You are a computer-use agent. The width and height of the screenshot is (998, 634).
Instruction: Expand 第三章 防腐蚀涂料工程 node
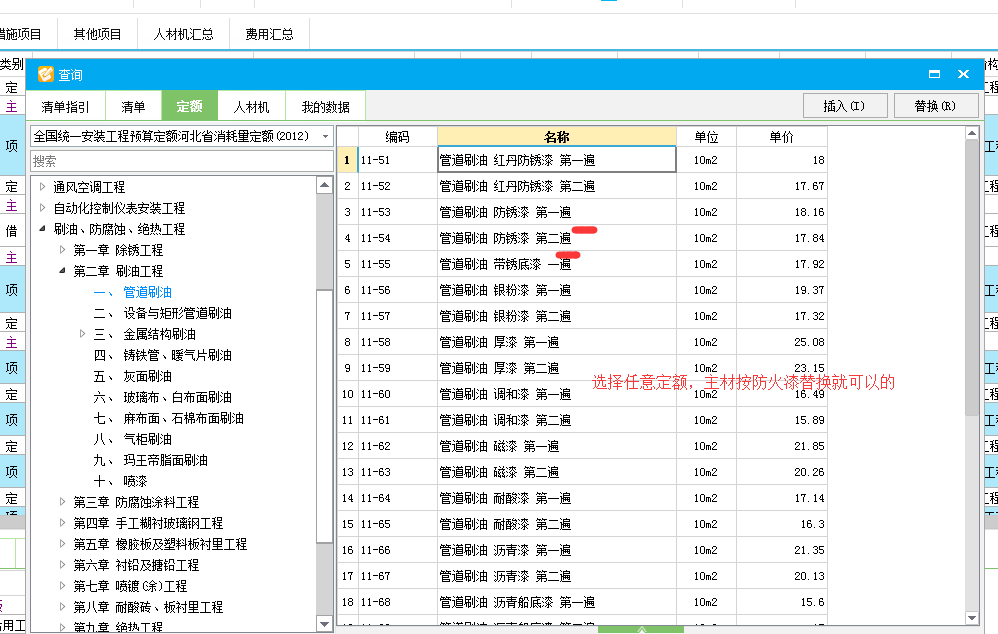point(62,502)
